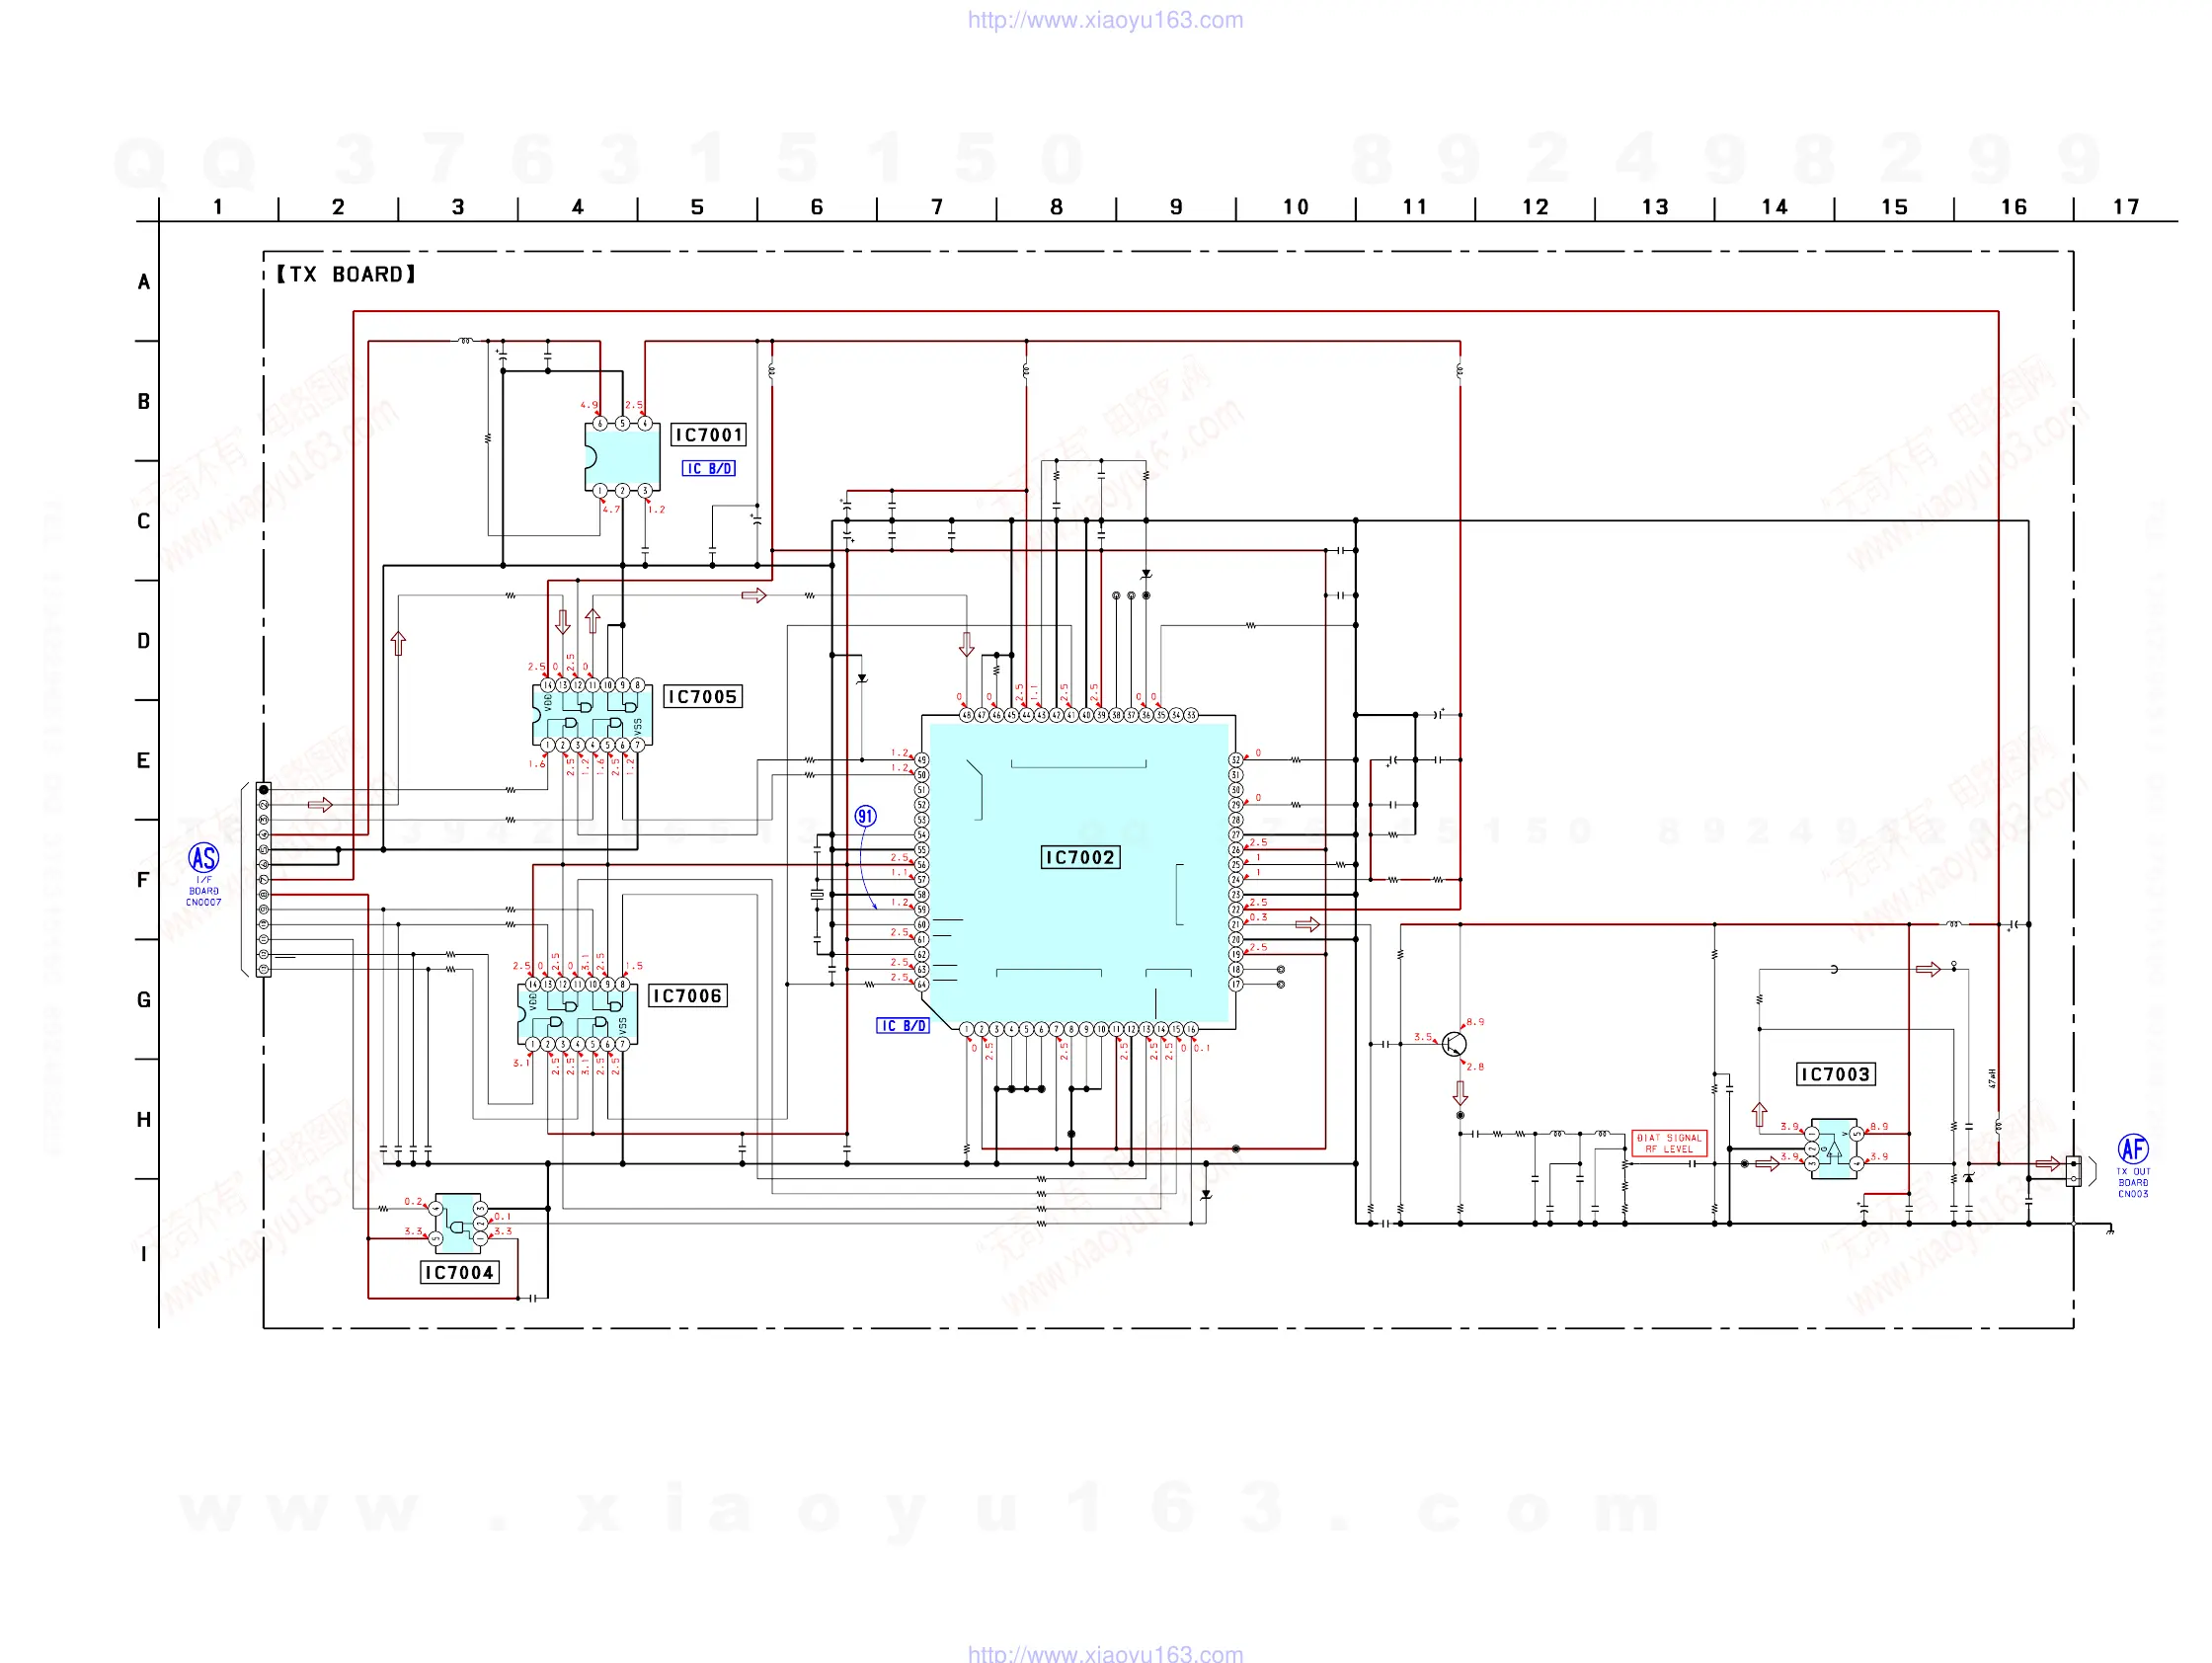
Task: Click the IC7002 label box
Action: pyautogui.click(x=1079, y=857)
